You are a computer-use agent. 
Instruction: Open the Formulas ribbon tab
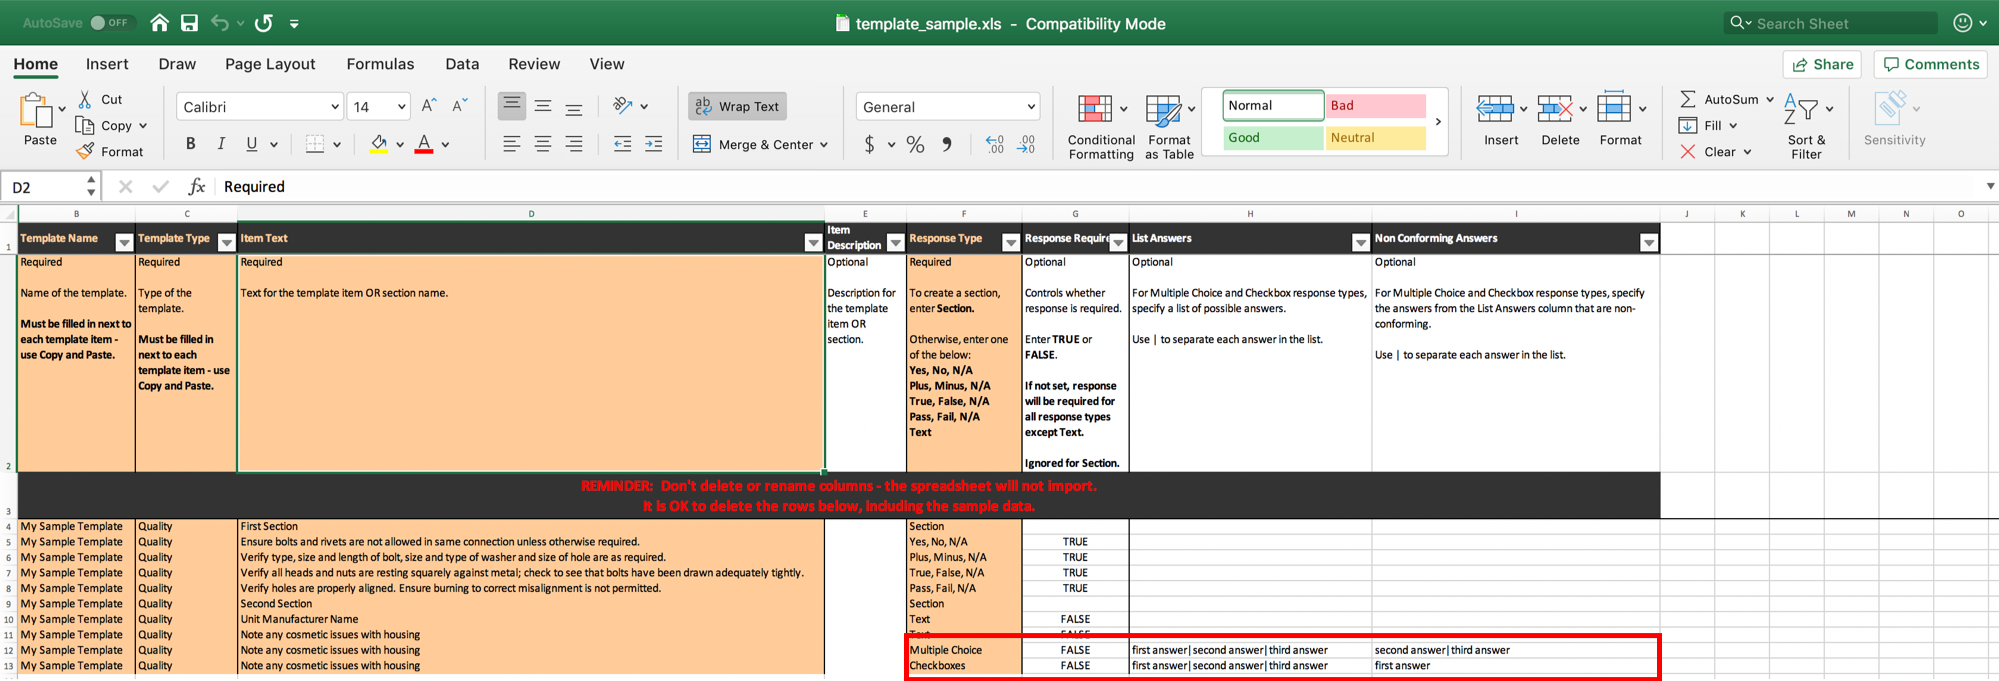point(380,64)
